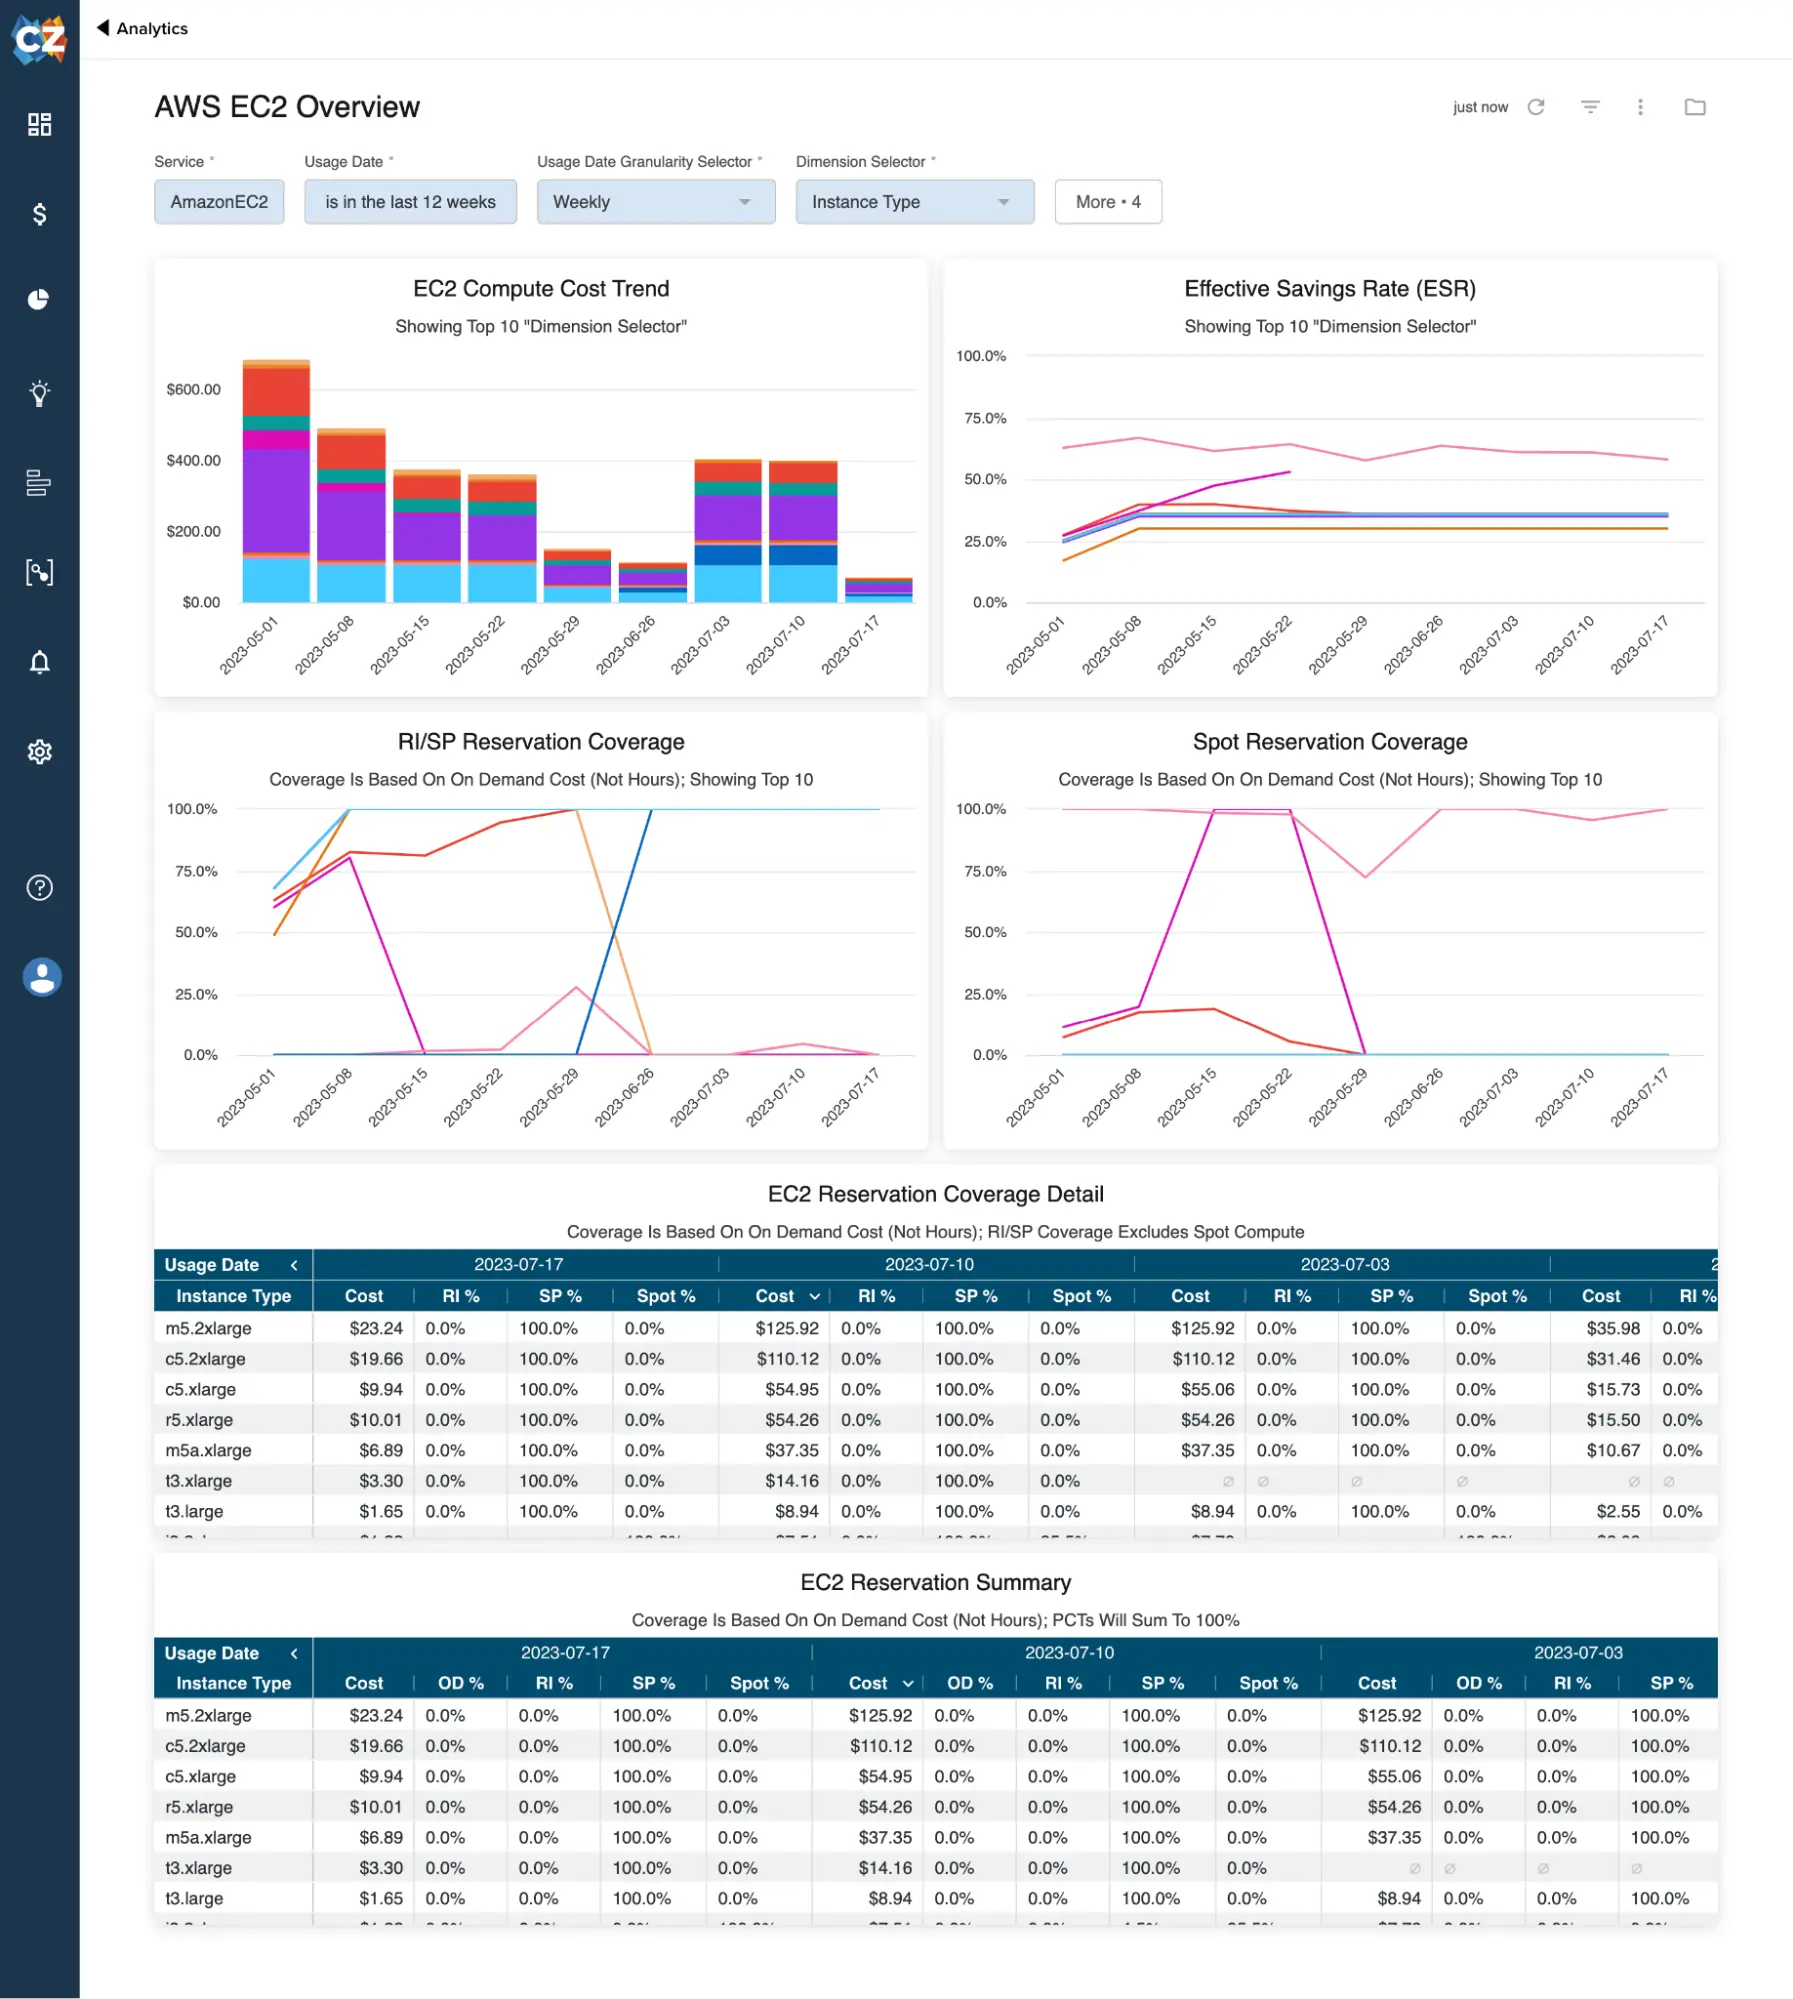Viewport: 1793px width, 1999px height.
Task: Click the 'More • 4' filters button
Action: tap(1108, 202)
